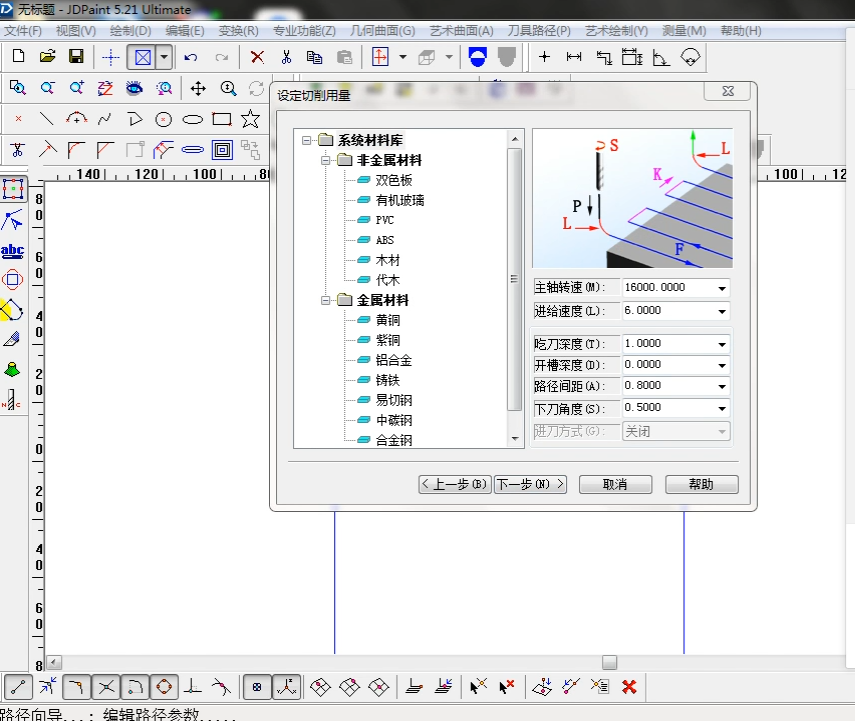855x721 pixels.
Task: Select the star shape drawing tool
Action: pos(250,119)
